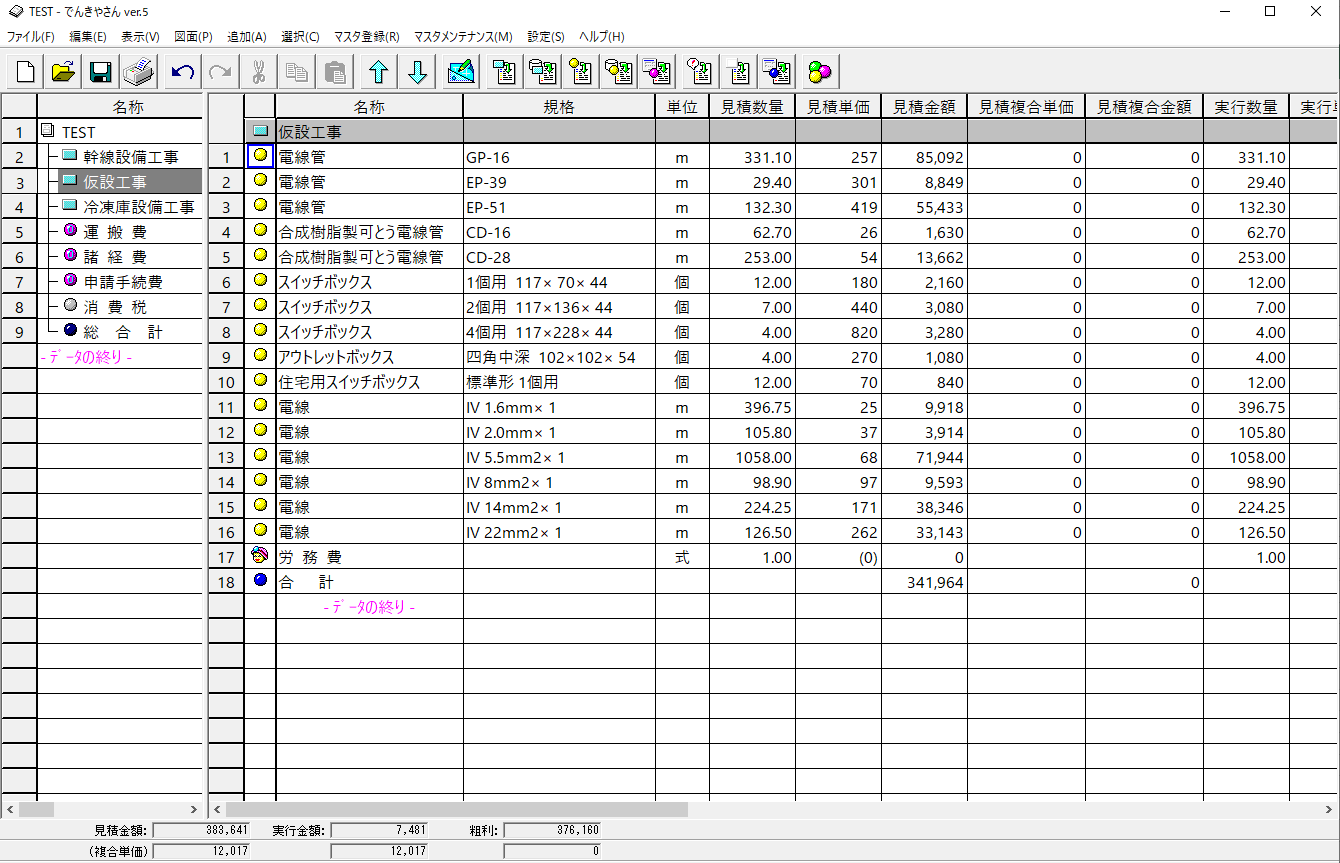Open the 追加(A) menu
1340x863 pixels.
click(247, 36)
